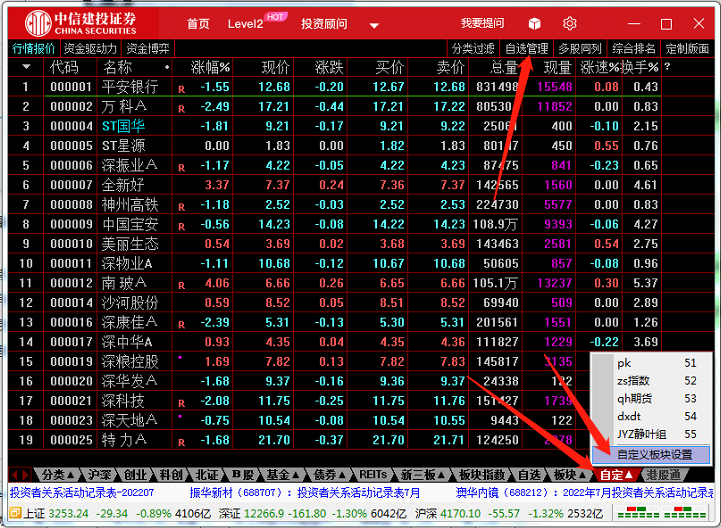Expand the 分类 tab menu at bottom
The width and height of the screenshot is (721, 528).
[x=58, y=474]
